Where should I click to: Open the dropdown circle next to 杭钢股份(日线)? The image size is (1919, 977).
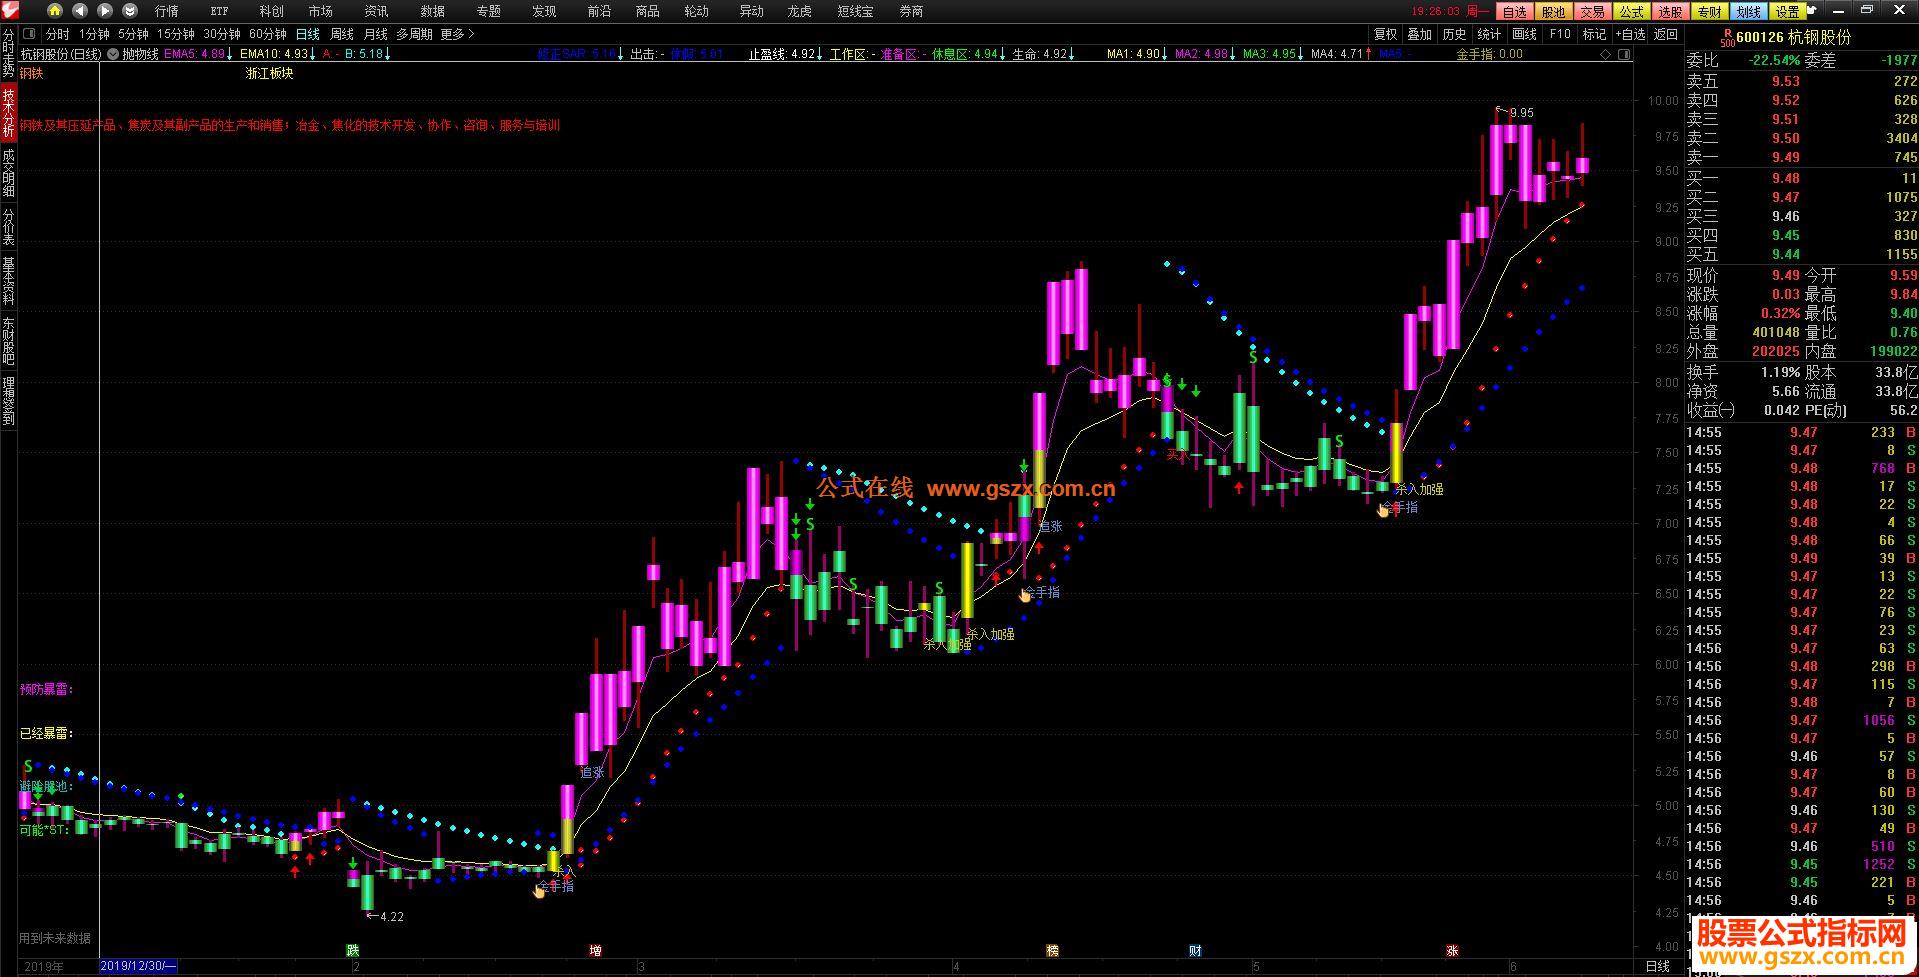coord(113,54)
